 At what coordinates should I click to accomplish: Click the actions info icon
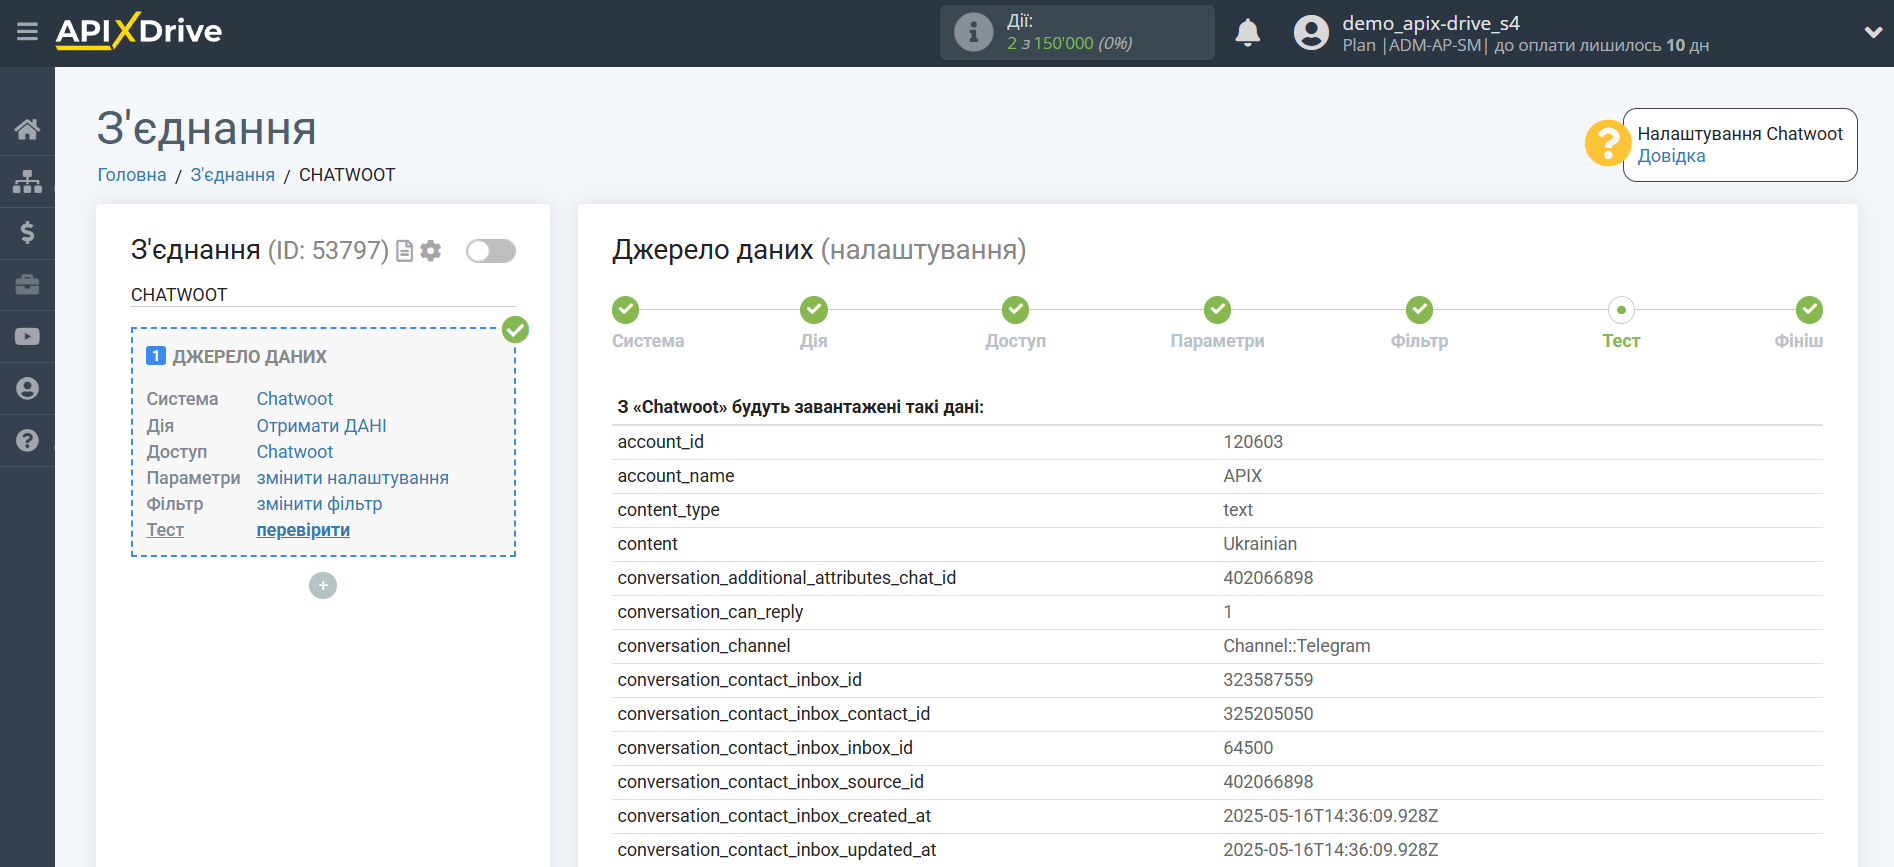[973, 32]
